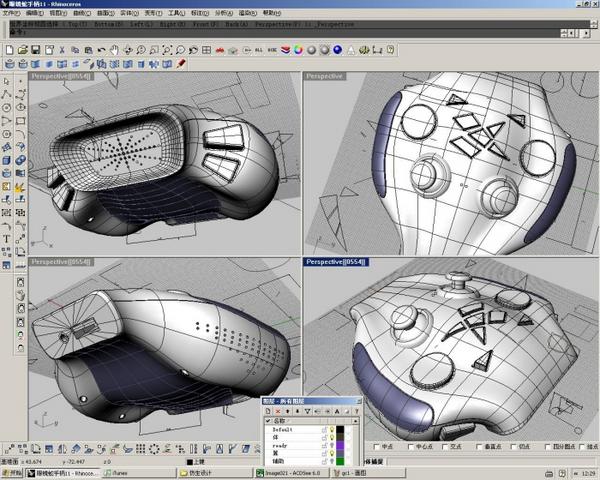Open the 帮助 menu
This screenshot has height=480, width=600.
click(x=272, y=13)
